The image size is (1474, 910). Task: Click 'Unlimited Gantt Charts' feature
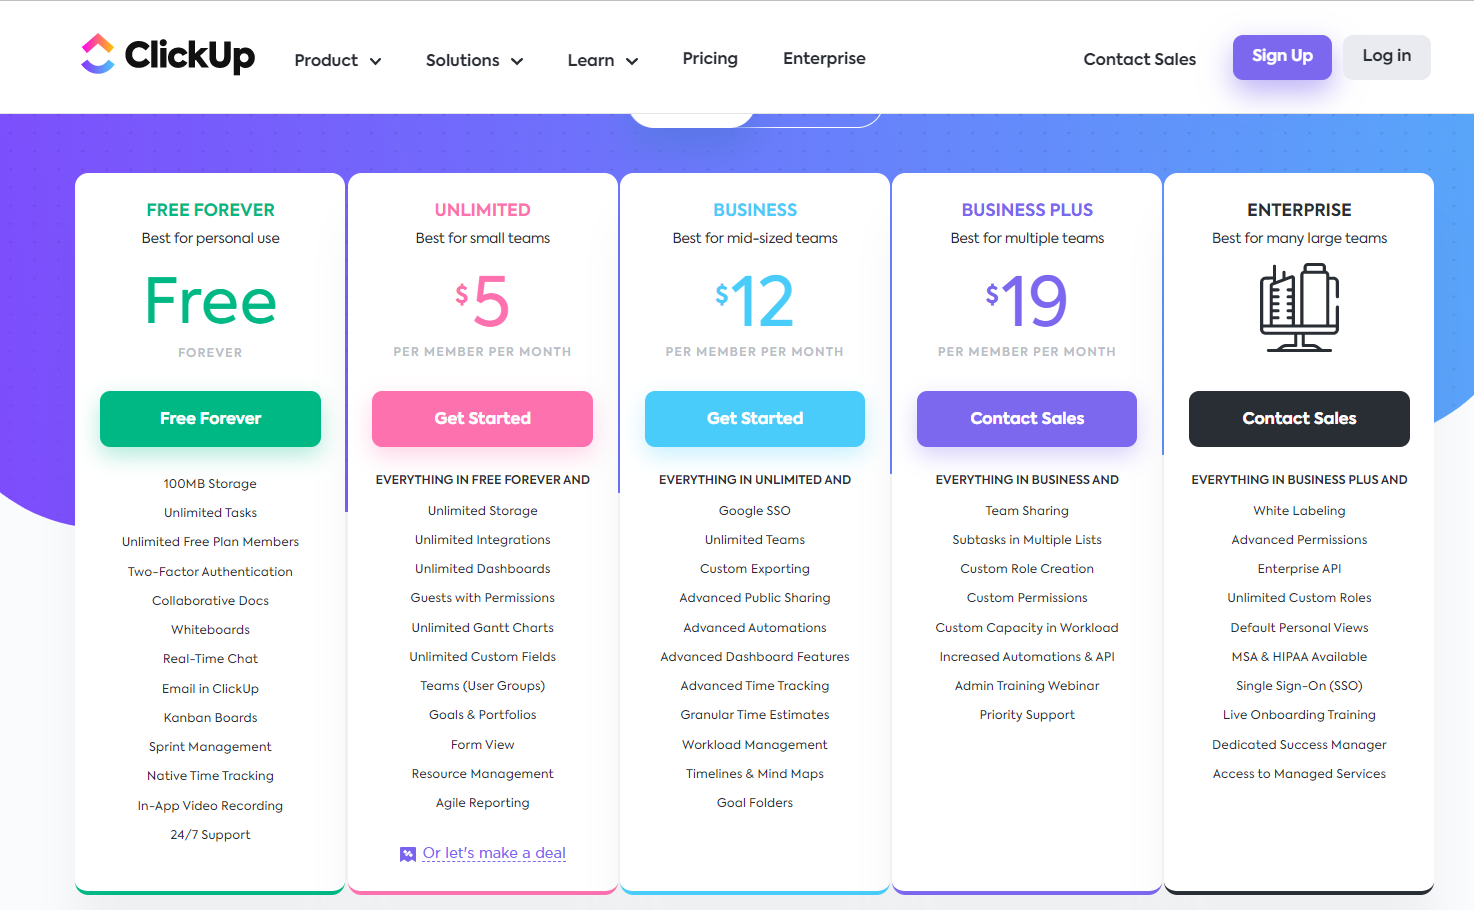(x=482, y=628)
